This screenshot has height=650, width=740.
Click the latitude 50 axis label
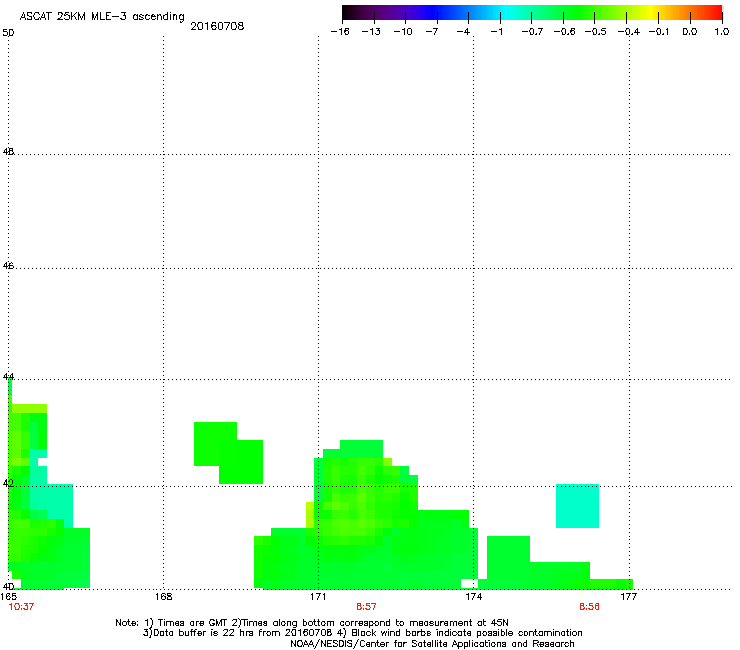pos(8,33)
